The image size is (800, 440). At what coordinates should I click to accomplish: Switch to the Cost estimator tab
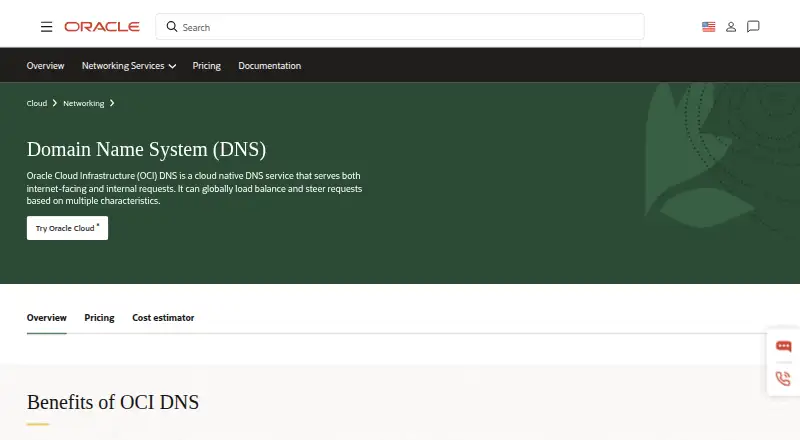[x=163, y=317]
